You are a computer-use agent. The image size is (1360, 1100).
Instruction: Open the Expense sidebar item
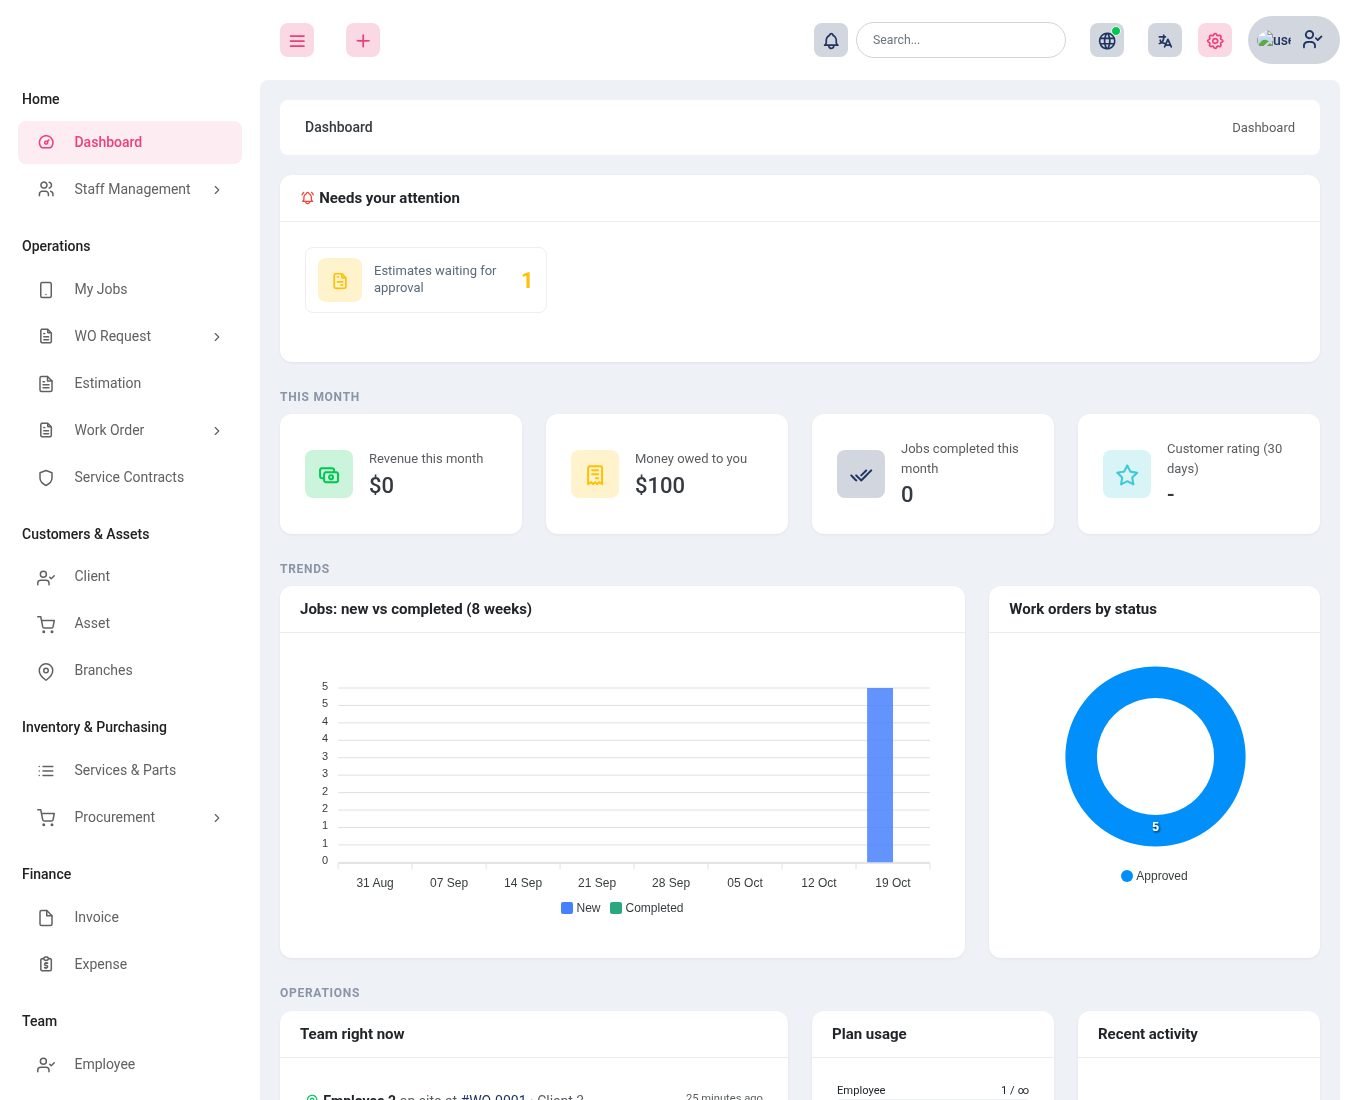coord(130,964)
